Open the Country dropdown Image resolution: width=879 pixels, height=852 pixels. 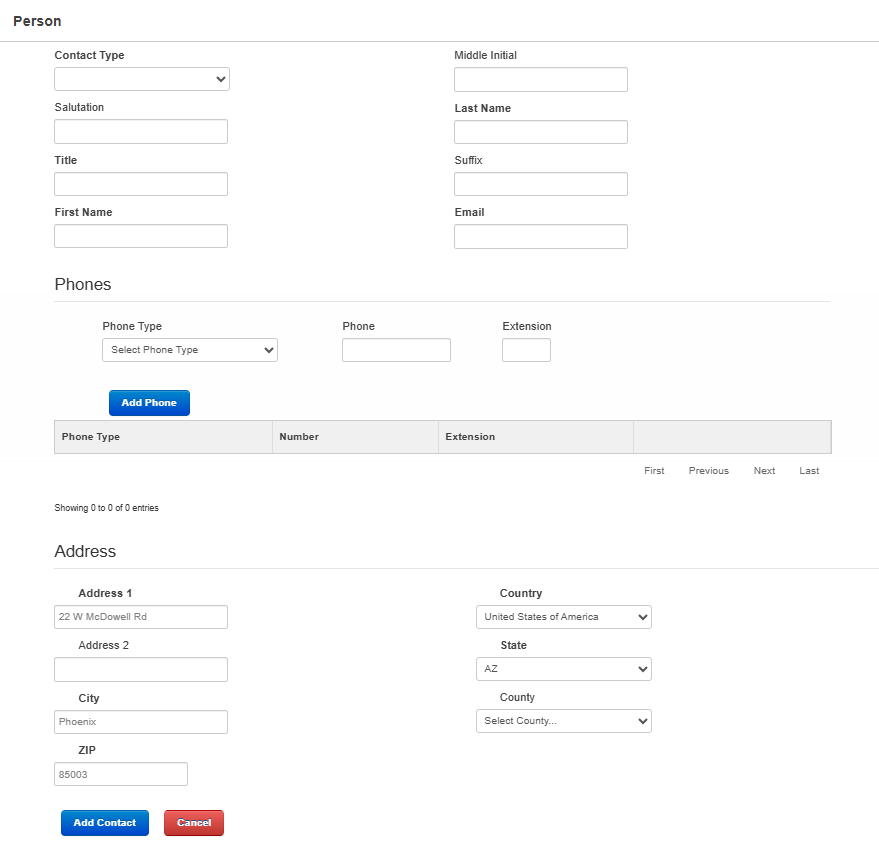[x=563, y=617]
